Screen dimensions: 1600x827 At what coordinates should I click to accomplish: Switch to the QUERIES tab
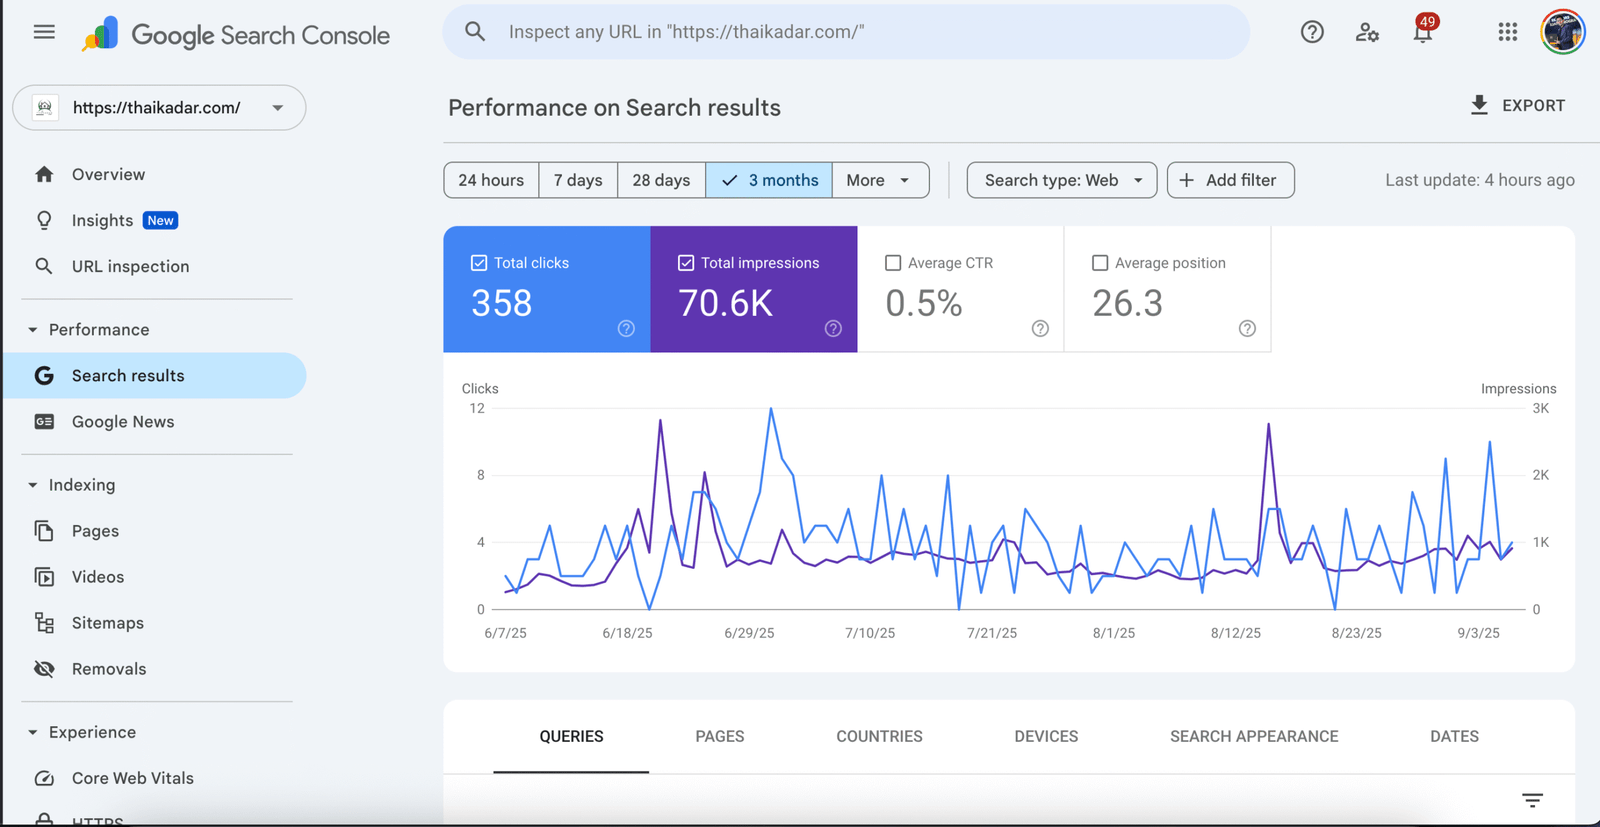click(571, 736)
